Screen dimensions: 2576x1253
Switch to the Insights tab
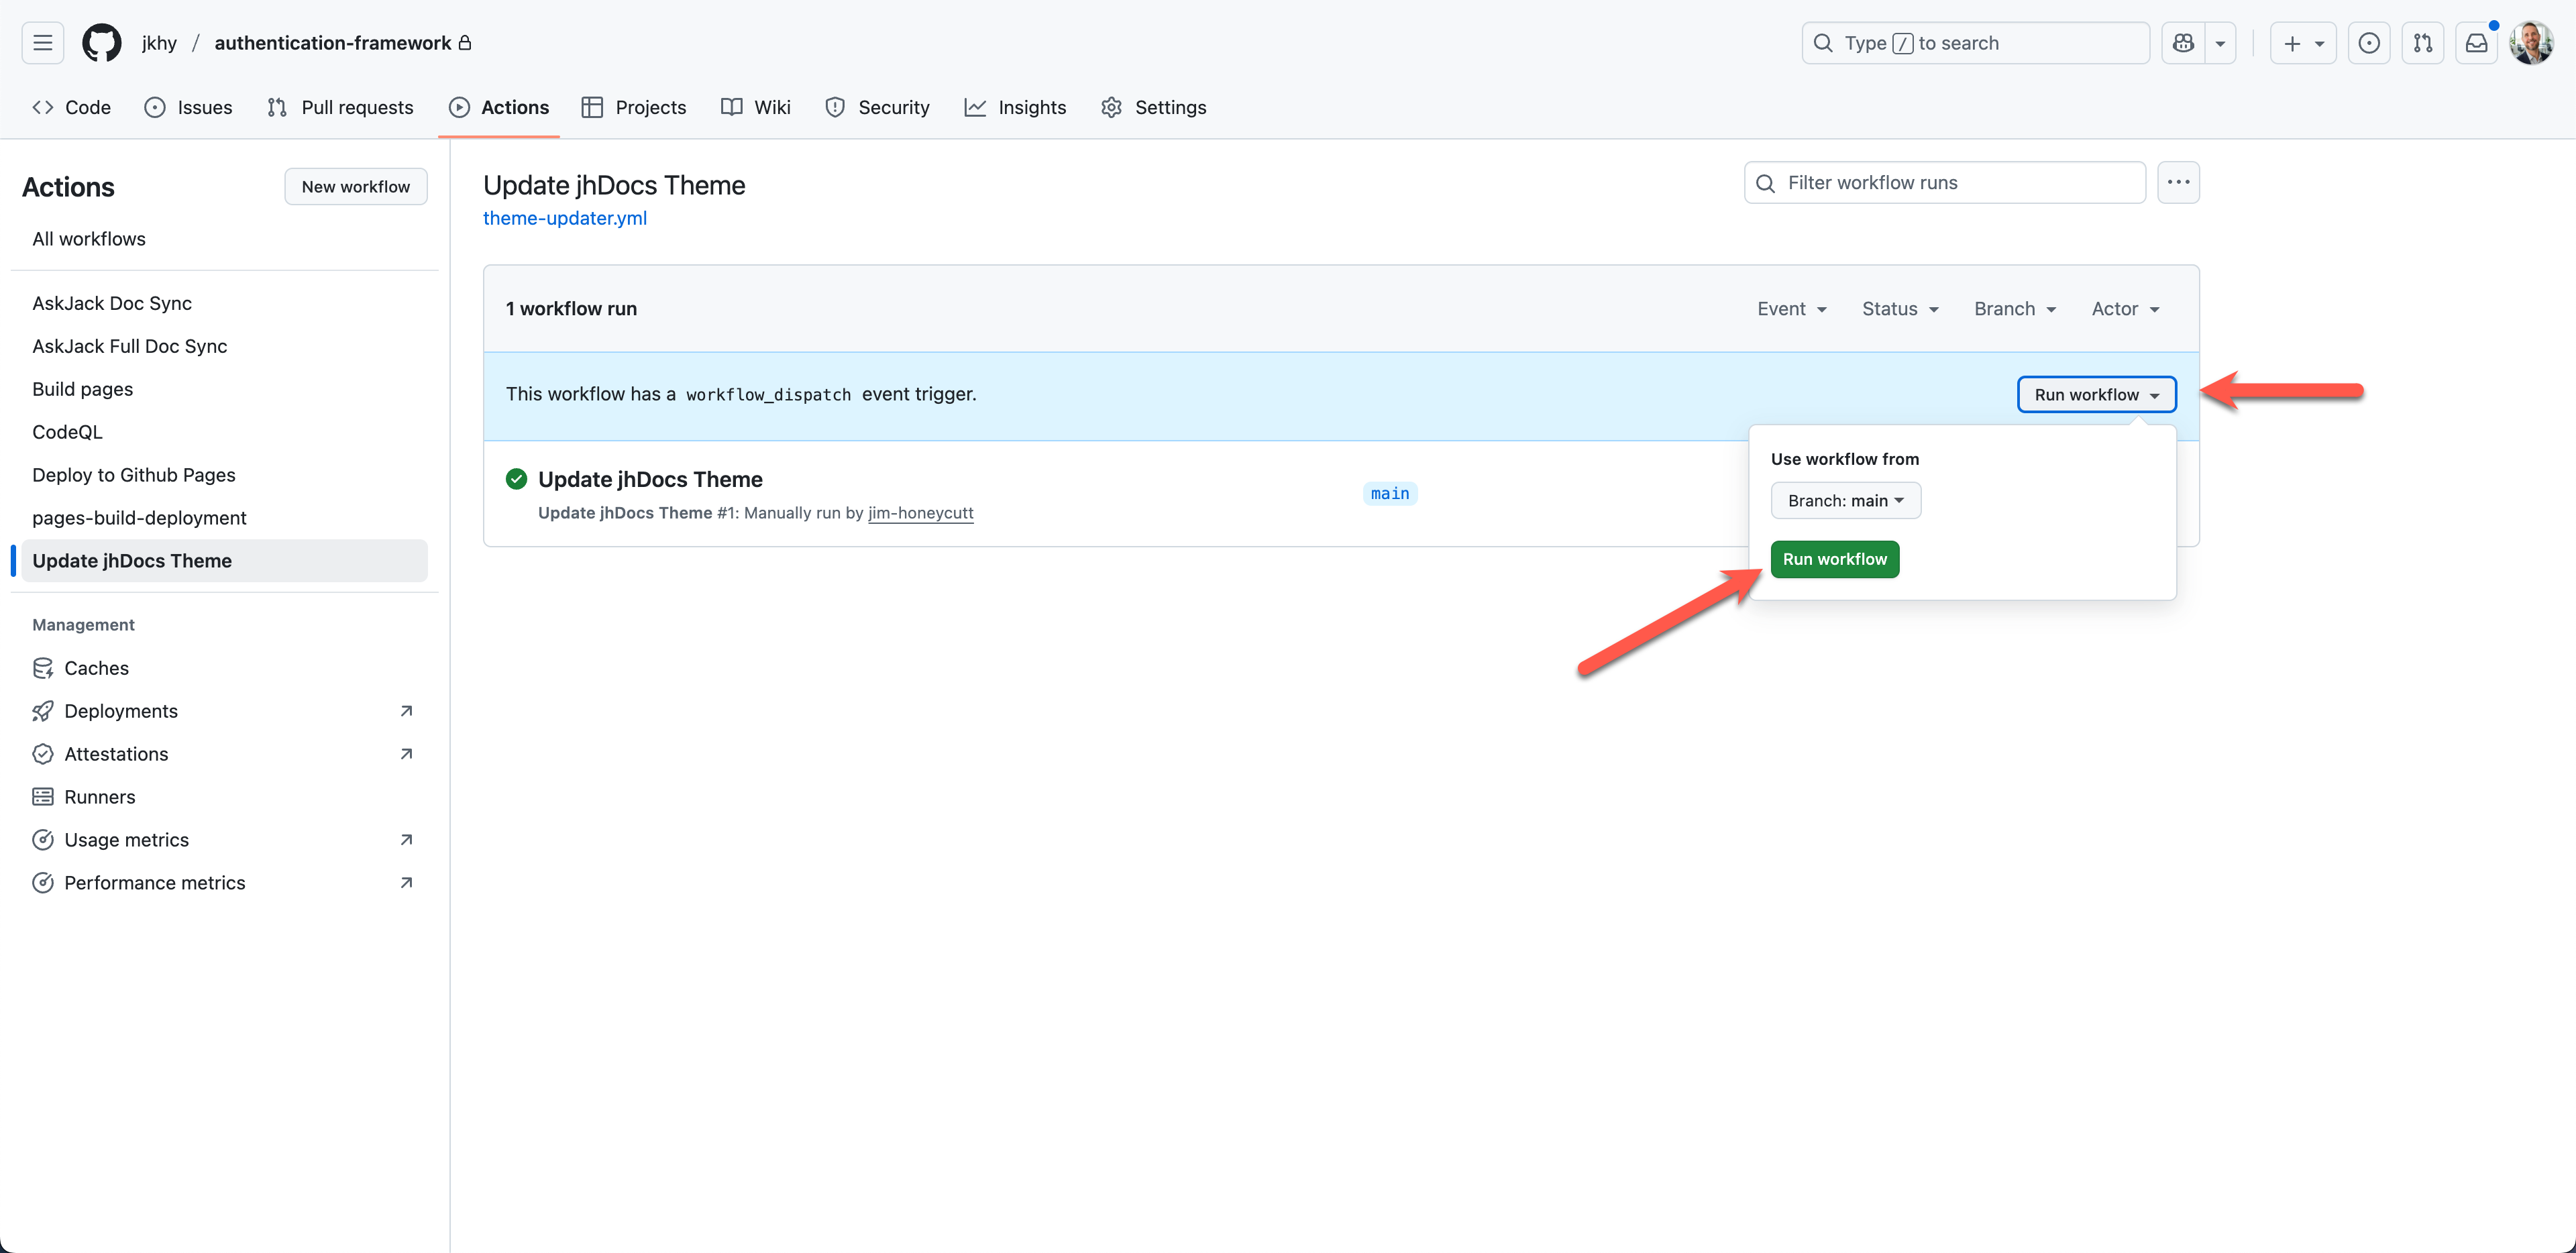(x=1015, y=107)
